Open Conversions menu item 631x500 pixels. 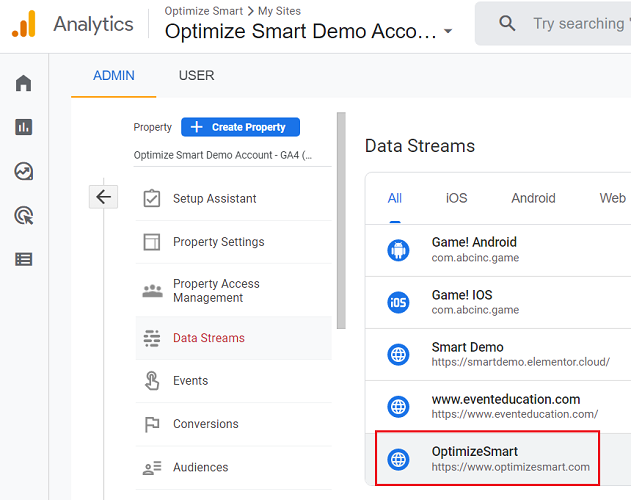[233, 424]
